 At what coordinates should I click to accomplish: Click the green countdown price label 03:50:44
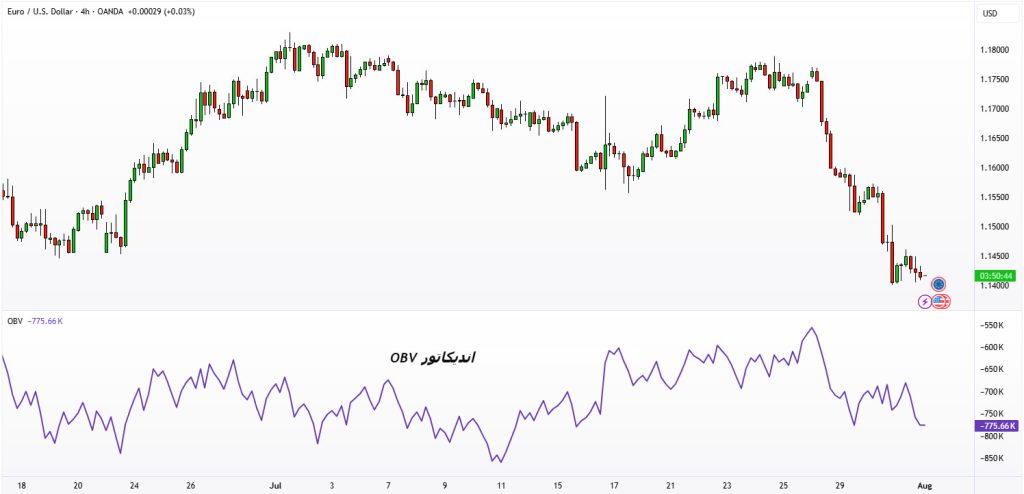(x=995, y=276)
